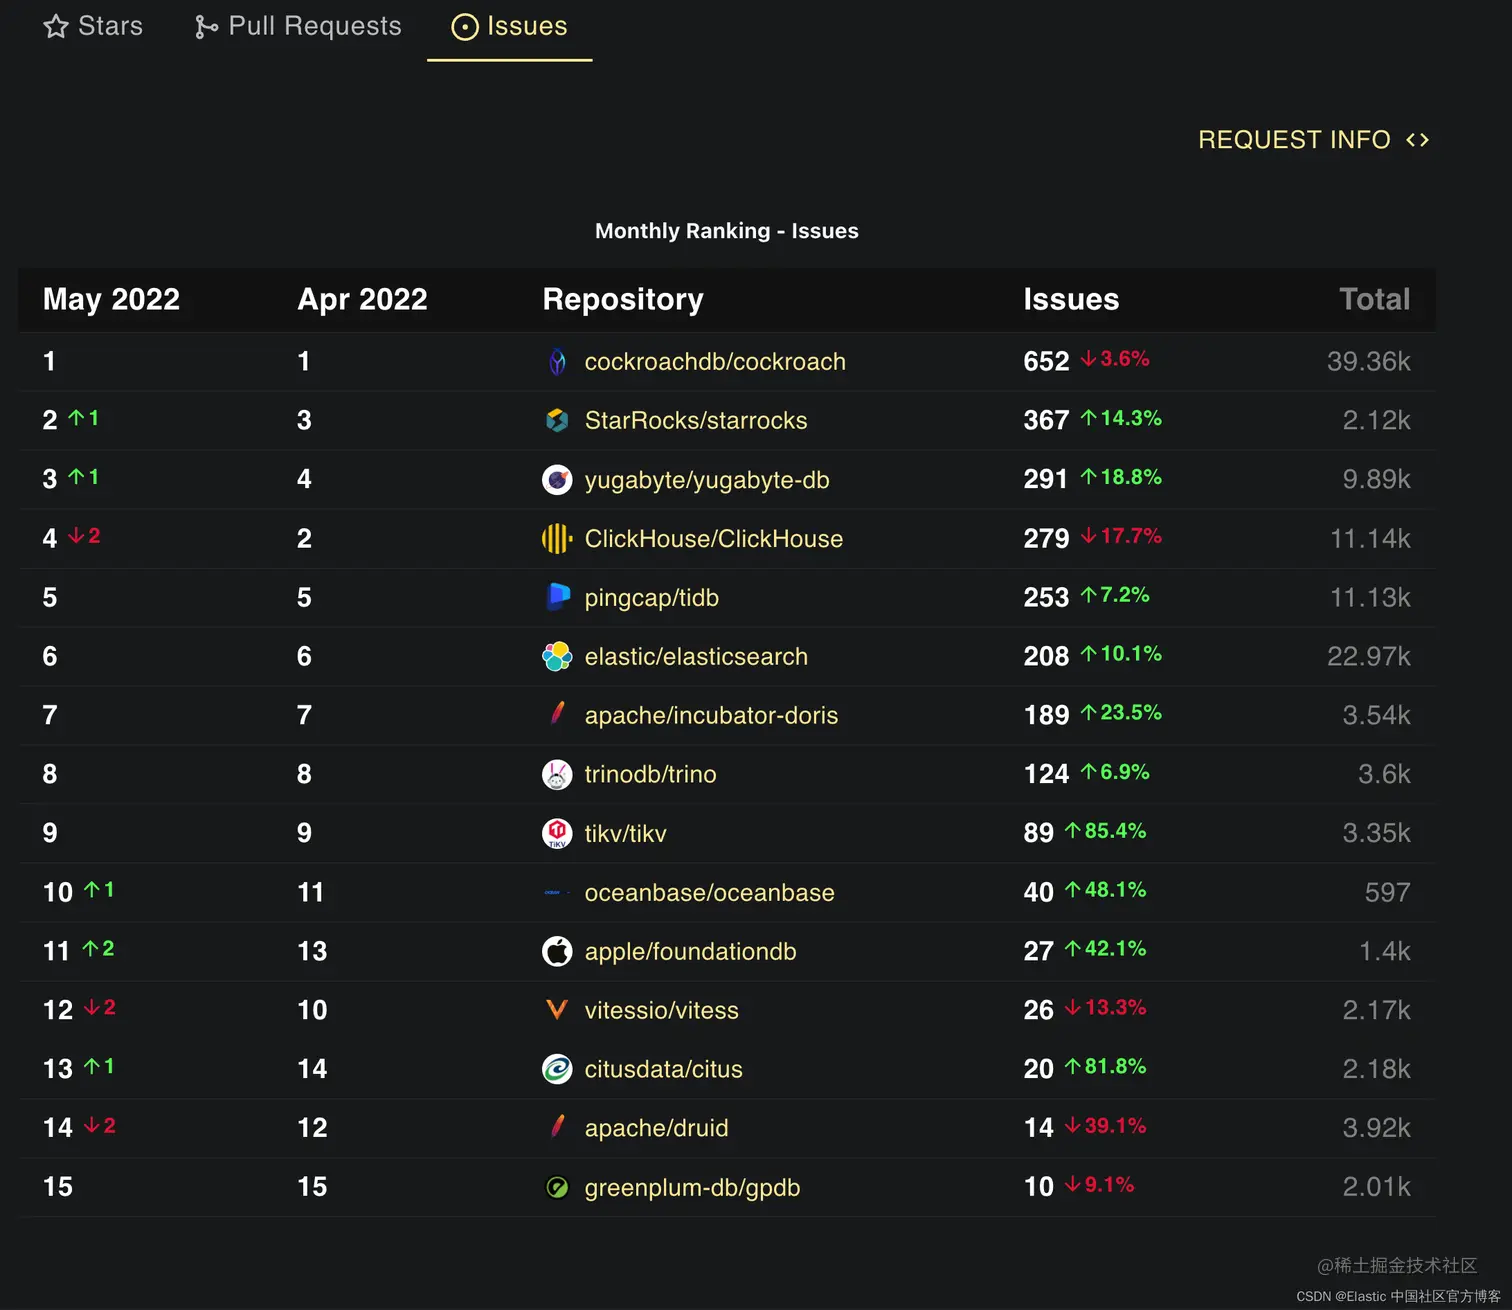Viewport: 1512px width, 1310px height.
Task: Click the yugabyte logo icon
Action: click(x=557, y=480)
